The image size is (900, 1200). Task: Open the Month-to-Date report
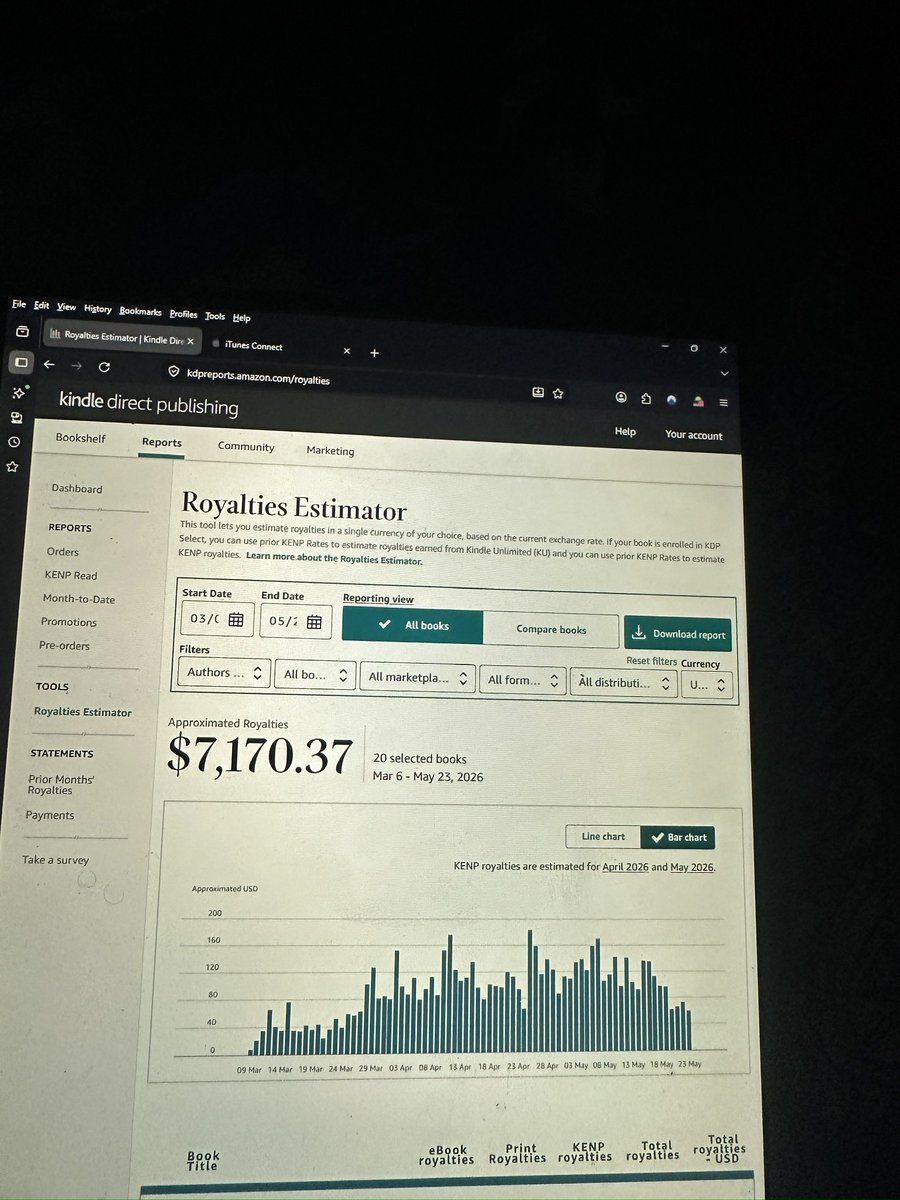click(x=79, y=599)
